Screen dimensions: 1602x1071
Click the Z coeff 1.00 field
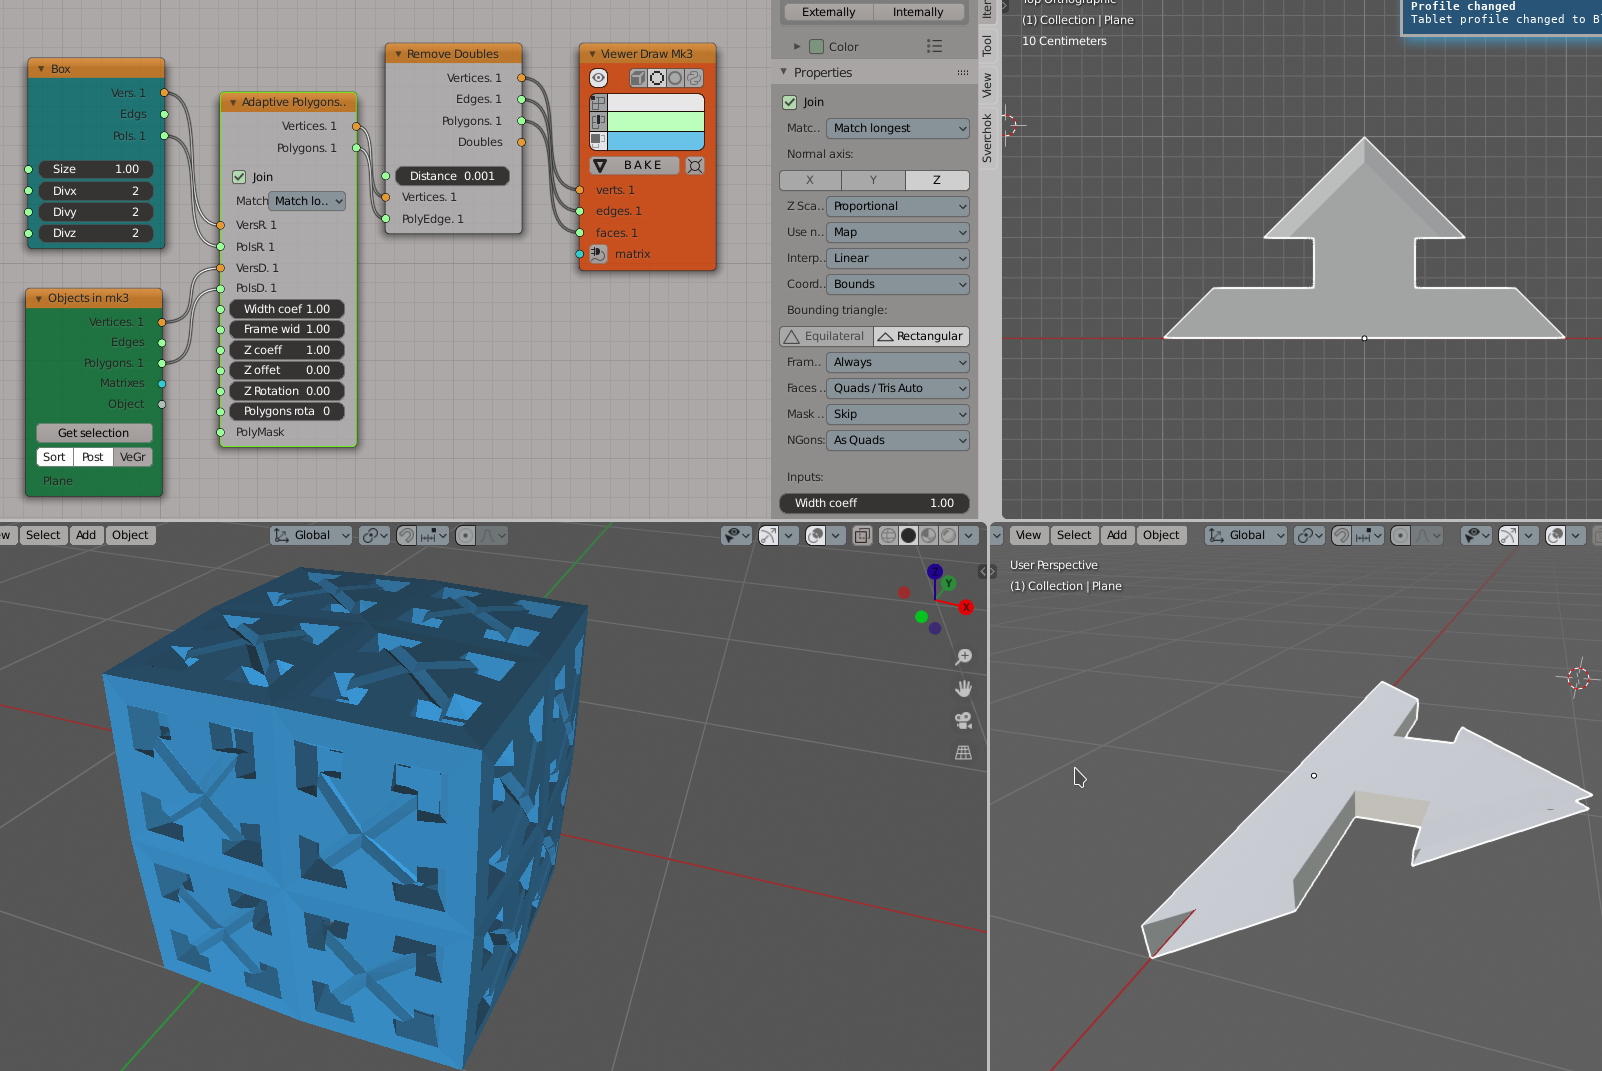[x=287, y=350]
